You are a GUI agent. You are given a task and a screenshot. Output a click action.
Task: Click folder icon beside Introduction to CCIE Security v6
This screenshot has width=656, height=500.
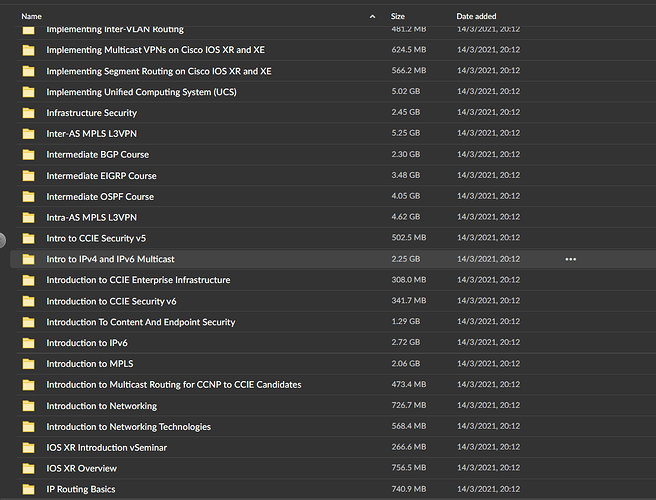pyautogui.click(x=28, y=301)
